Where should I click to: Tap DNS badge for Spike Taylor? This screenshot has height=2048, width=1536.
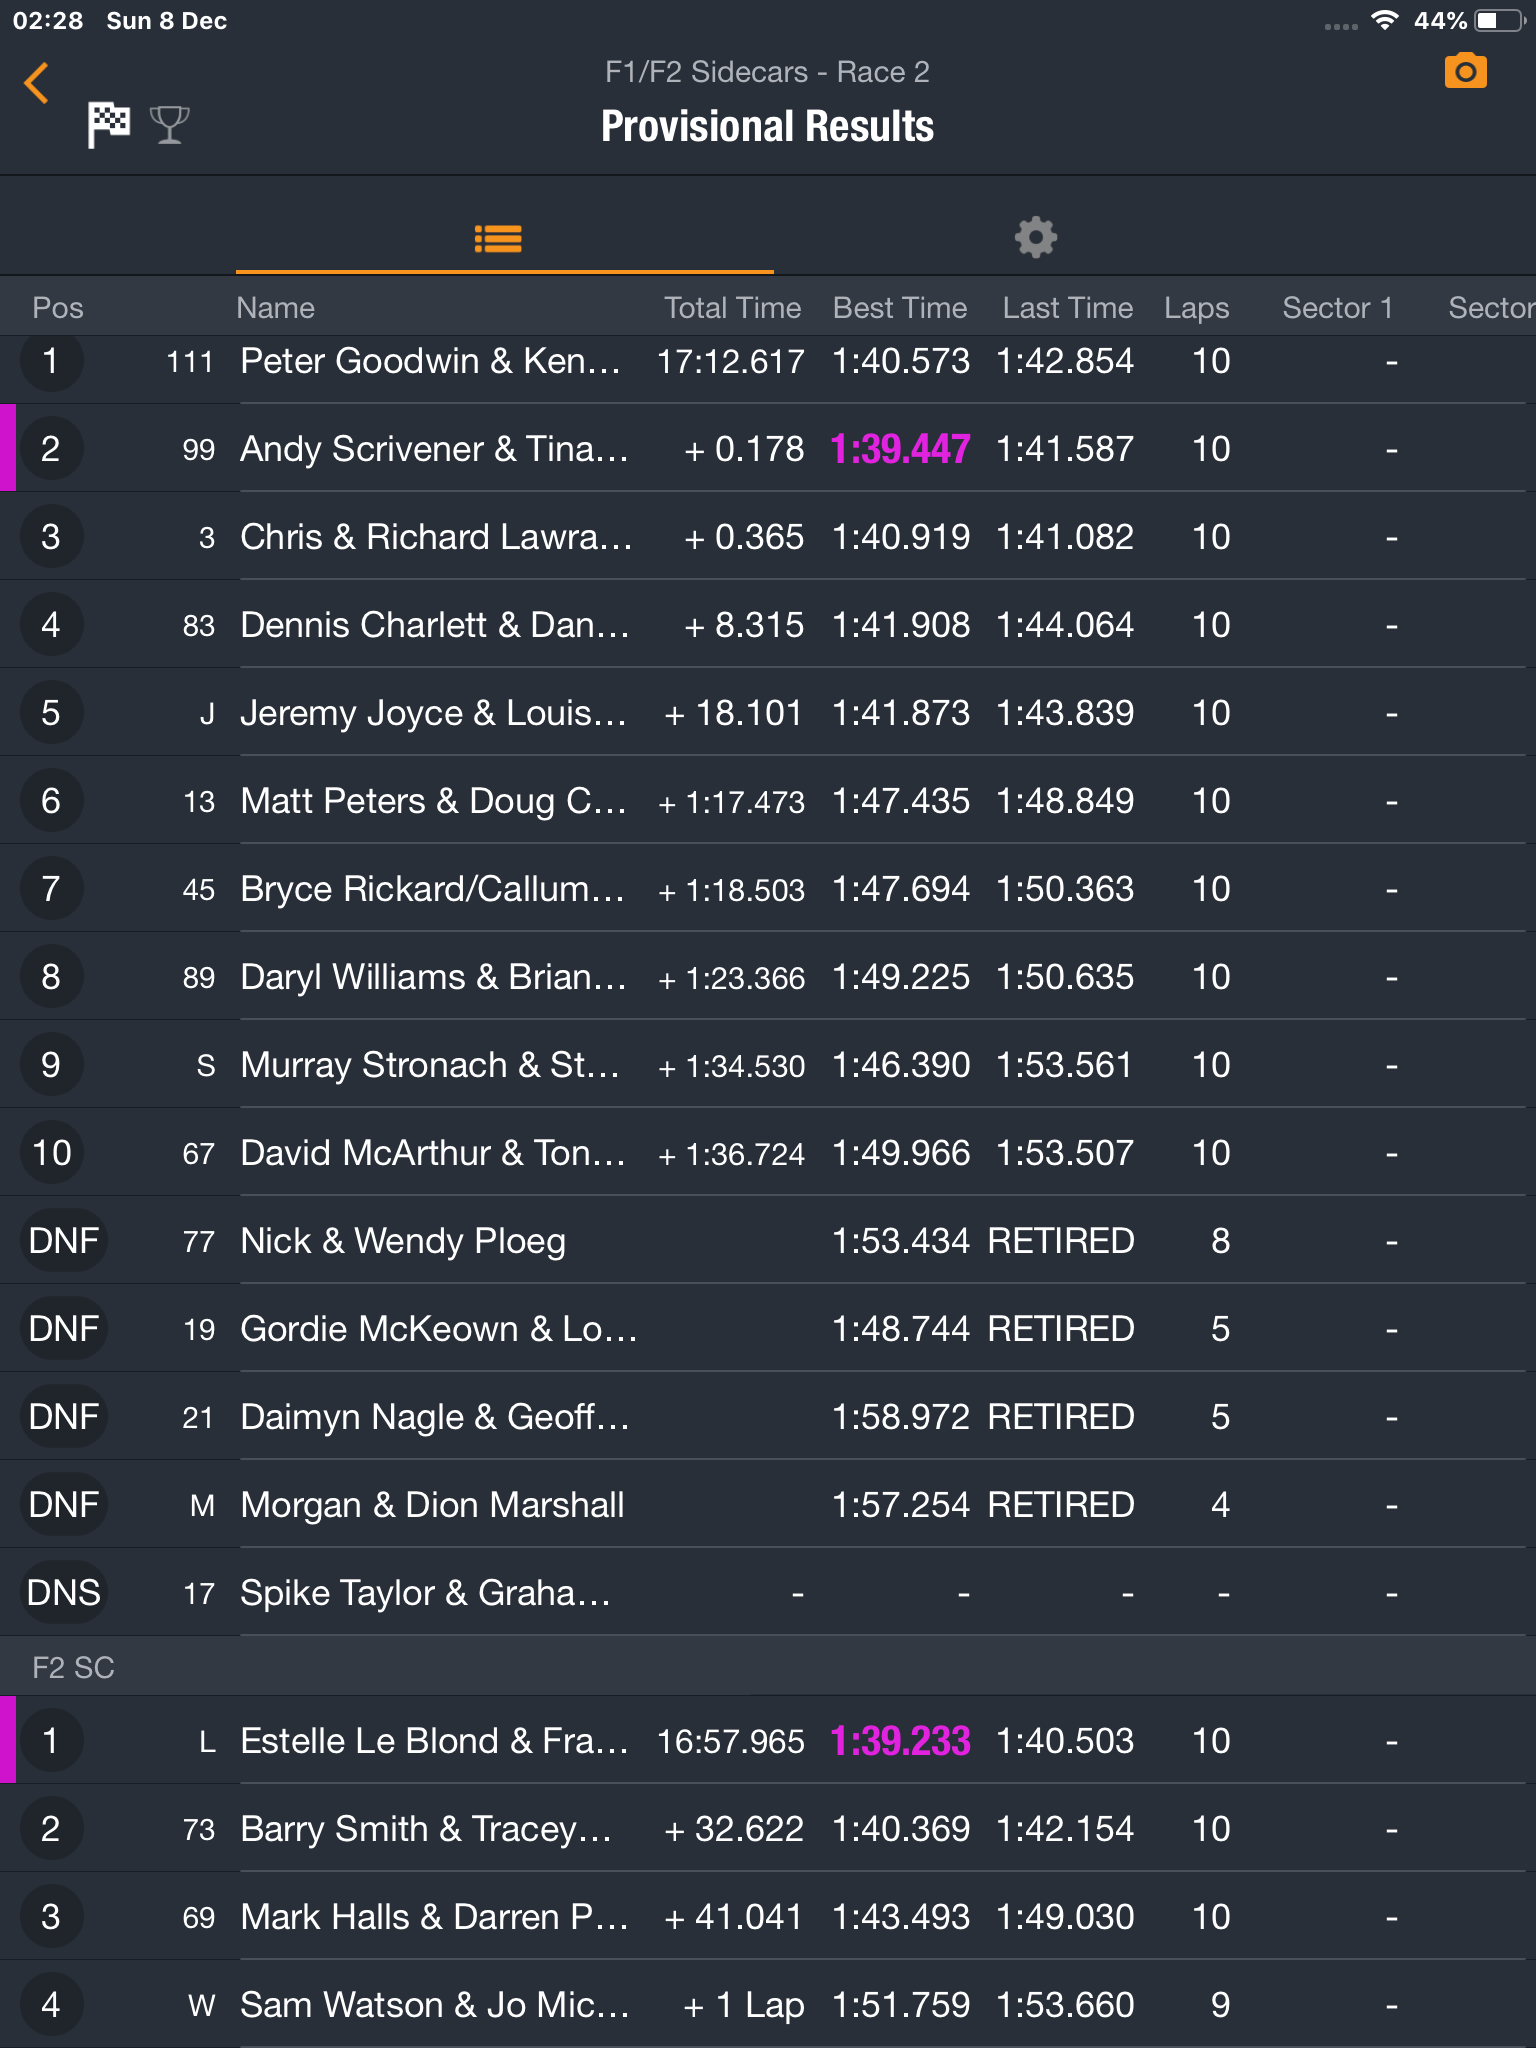[64, 1593]
